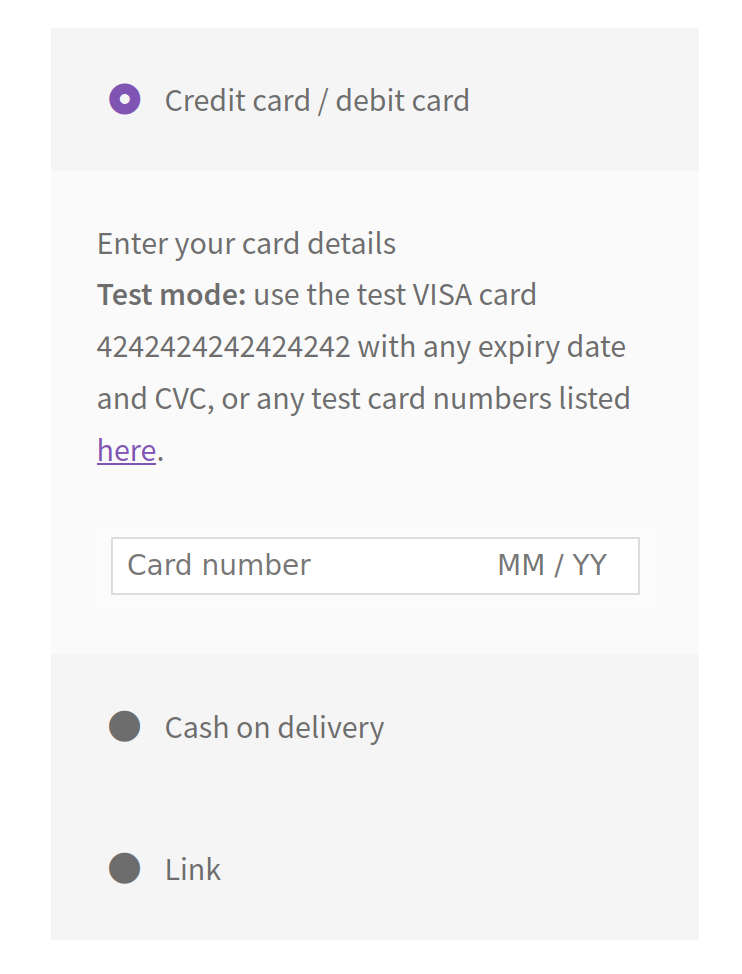Click the gray radio circle beside Link
The height and width of the screenshot is (974, 742).
124,869
